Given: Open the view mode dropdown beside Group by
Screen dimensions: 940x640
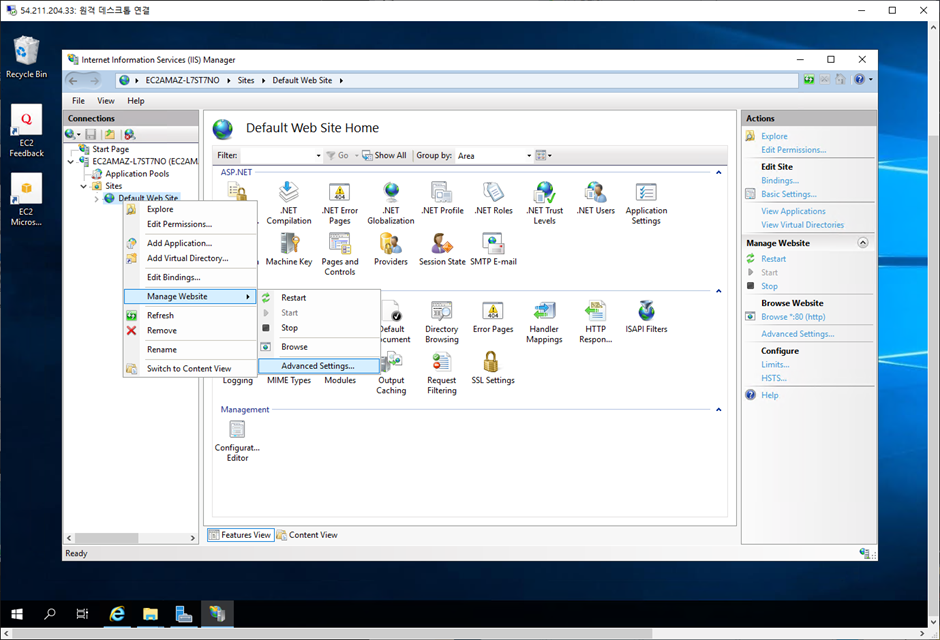Looking at the screenshot, I should tap(544, 155).
